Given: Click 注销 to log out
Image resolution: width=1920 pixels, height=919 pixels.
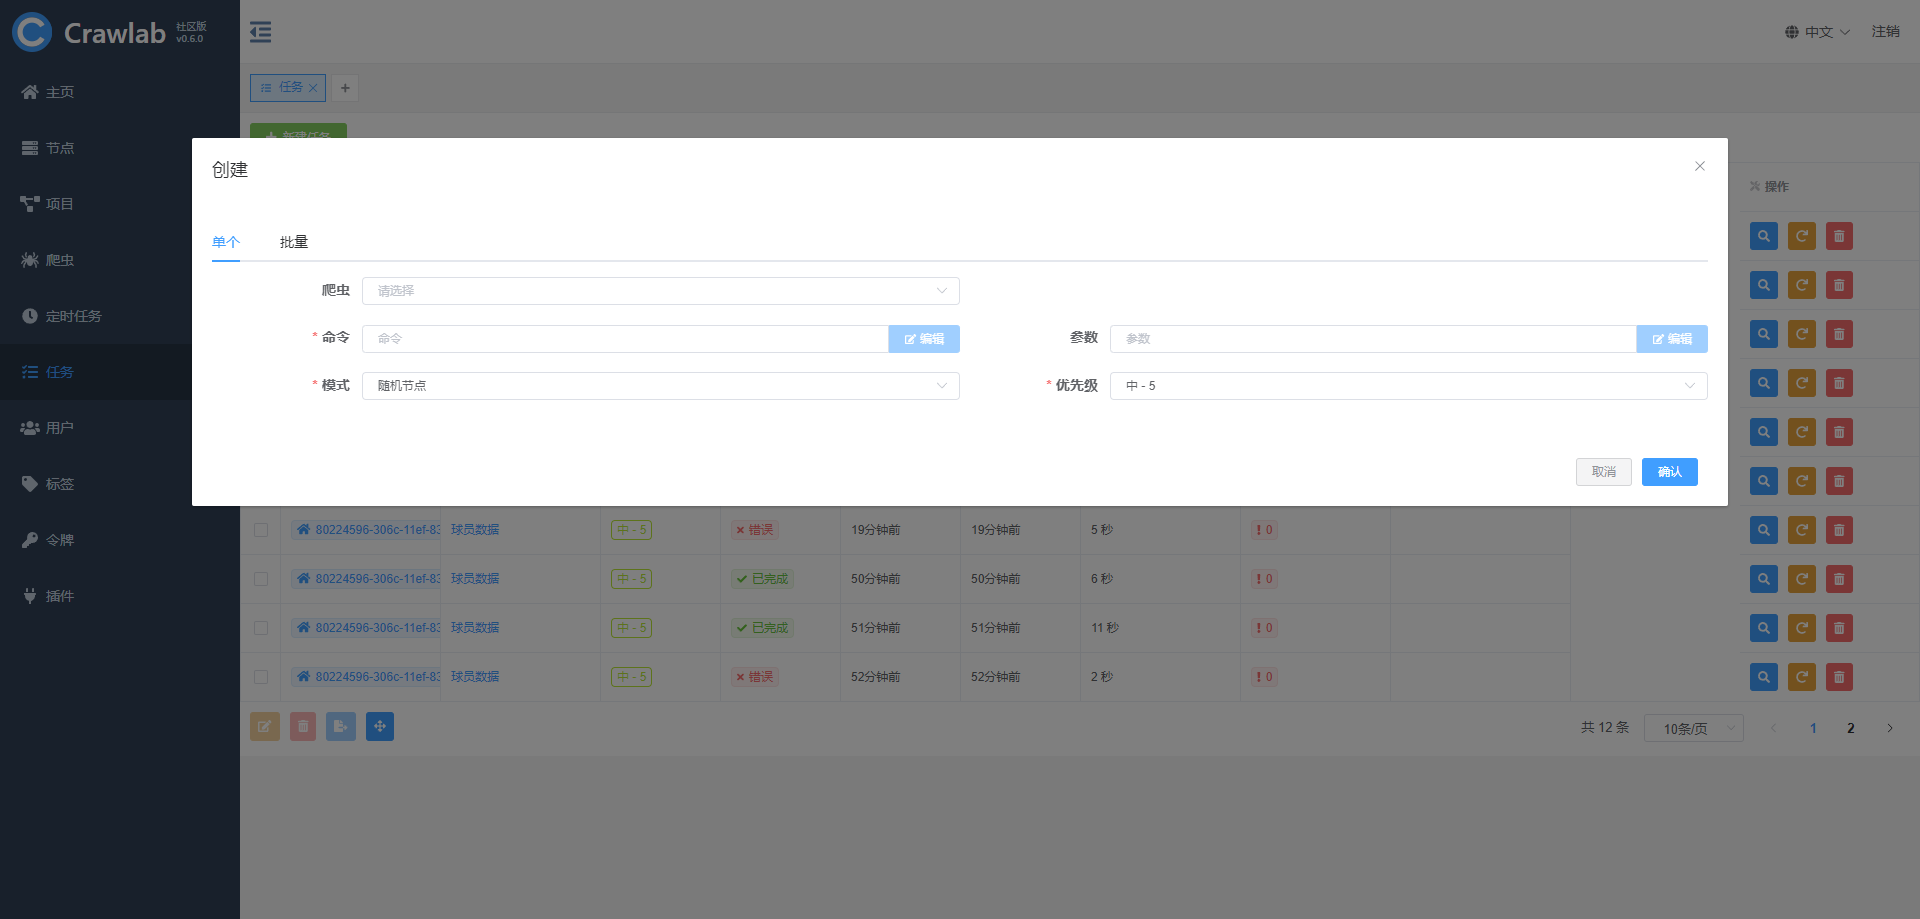Looking at the screenshot, I should point(1886,32).
